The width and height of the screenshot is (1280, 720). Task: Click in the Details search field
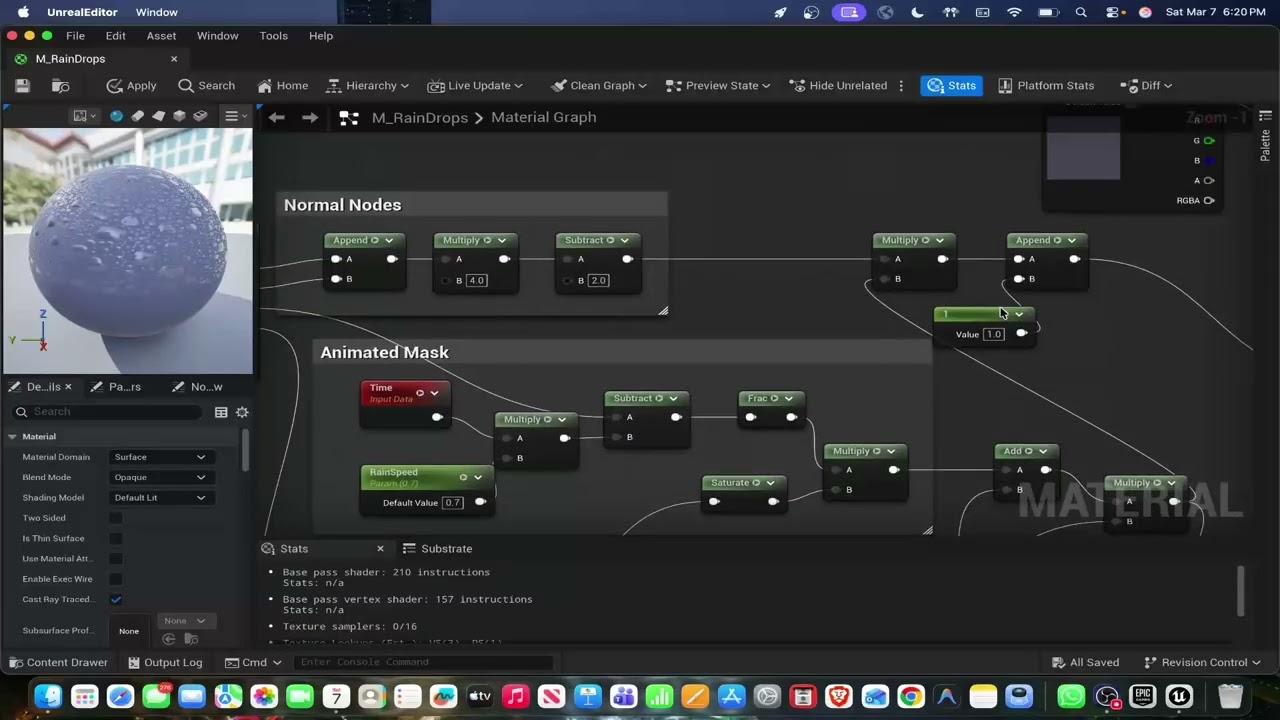[108, 412]
